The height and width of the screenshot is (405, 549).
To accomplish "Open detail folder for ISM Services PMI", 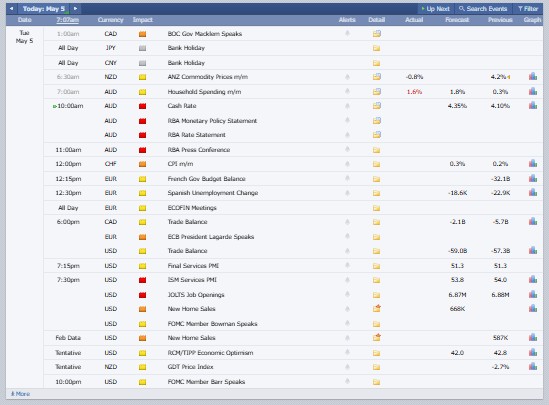I will click(376, 280).
